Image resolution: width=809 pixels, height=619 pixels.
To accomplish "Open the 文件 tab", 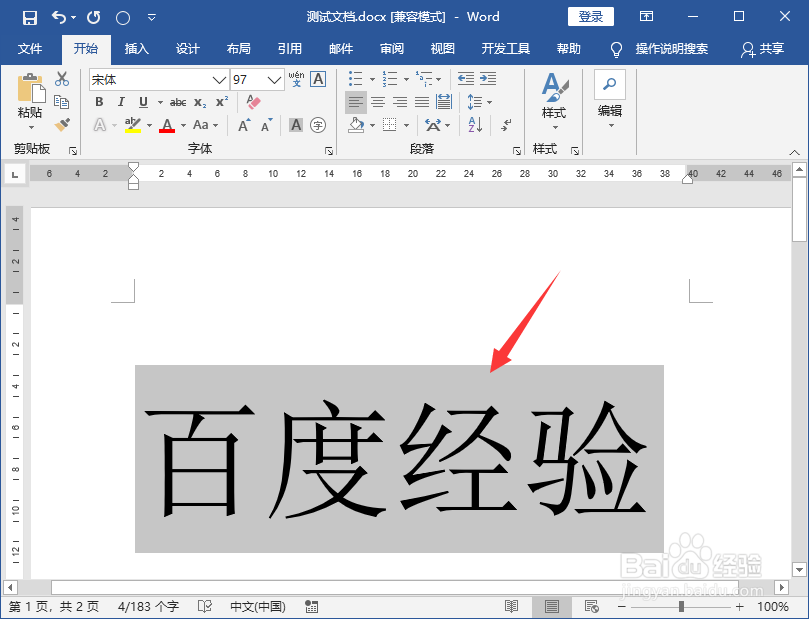I will click(30, 48).
